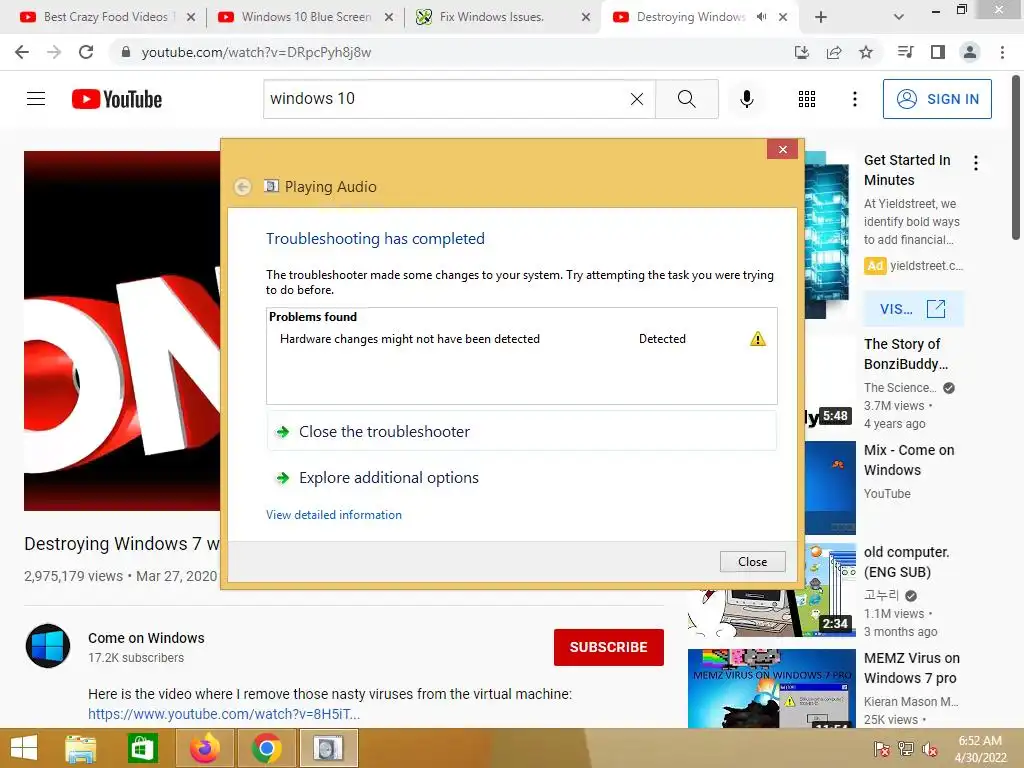Click the warning icon for hardware changes

(x=758, y=339)
